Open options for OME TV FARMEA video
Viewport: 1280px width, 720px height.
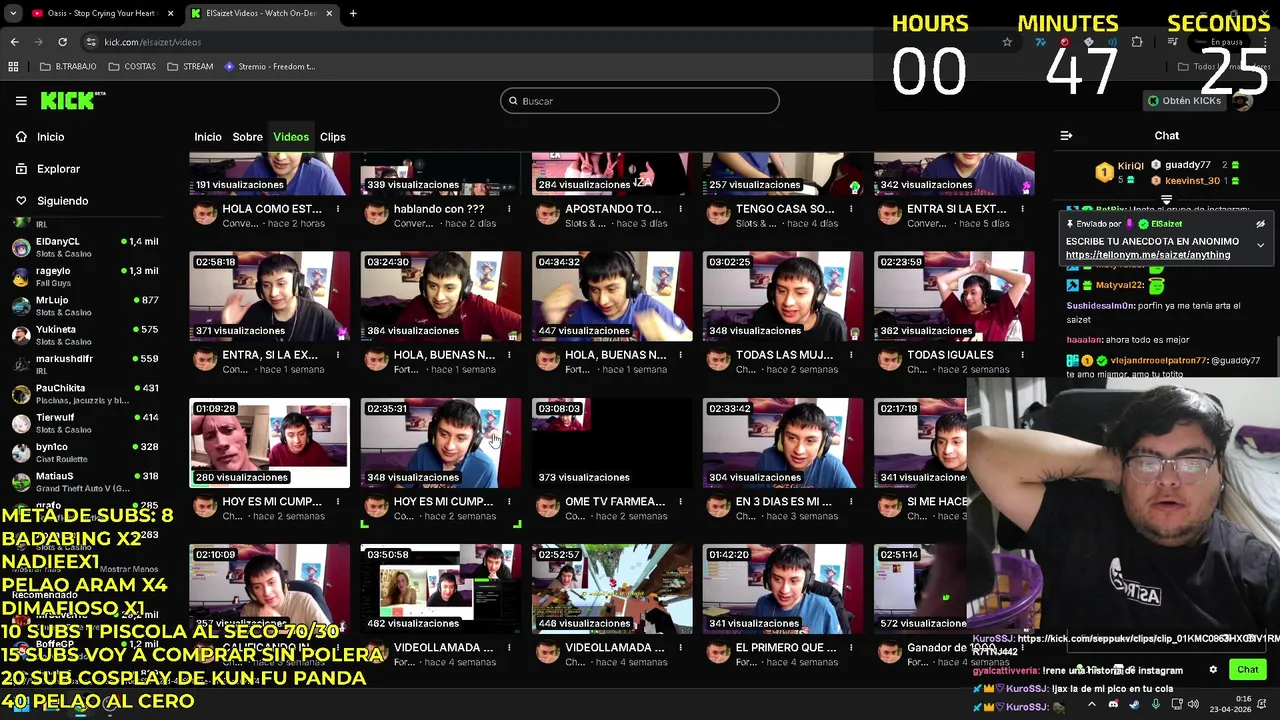[680, 501]
